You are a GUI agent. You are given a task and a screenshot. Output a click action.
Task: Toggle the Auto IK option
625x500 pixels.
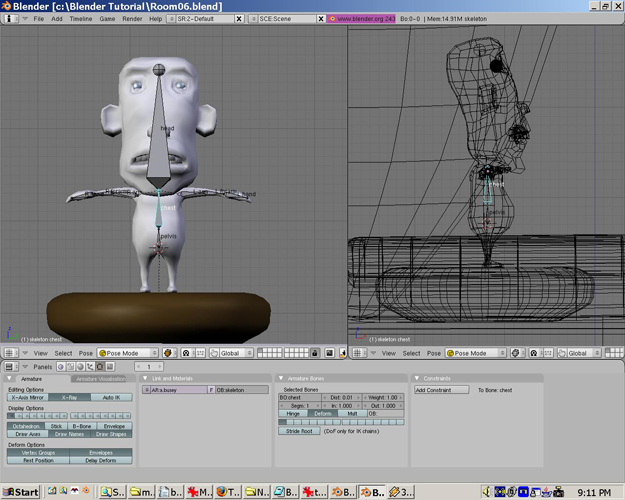[x=111, y=397]
